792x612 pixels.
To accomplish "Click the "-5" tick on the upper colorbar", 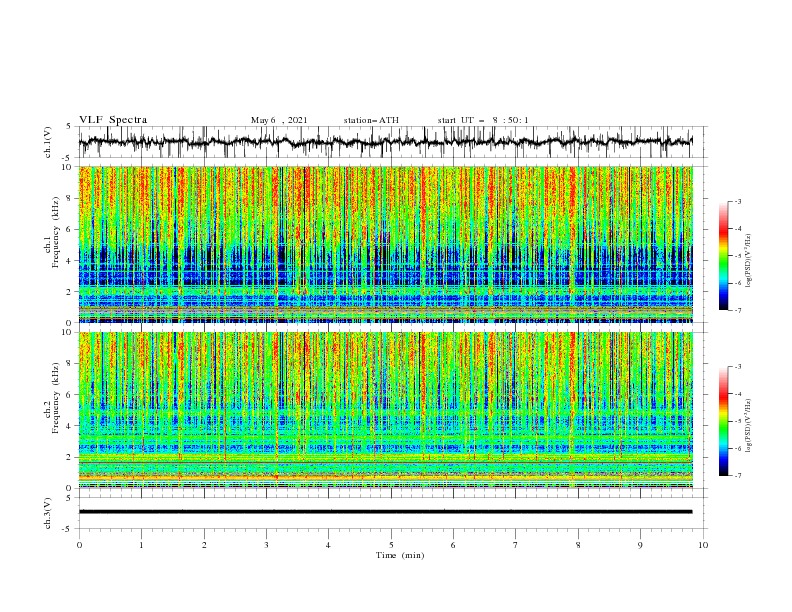I will [x=737, y=256].
